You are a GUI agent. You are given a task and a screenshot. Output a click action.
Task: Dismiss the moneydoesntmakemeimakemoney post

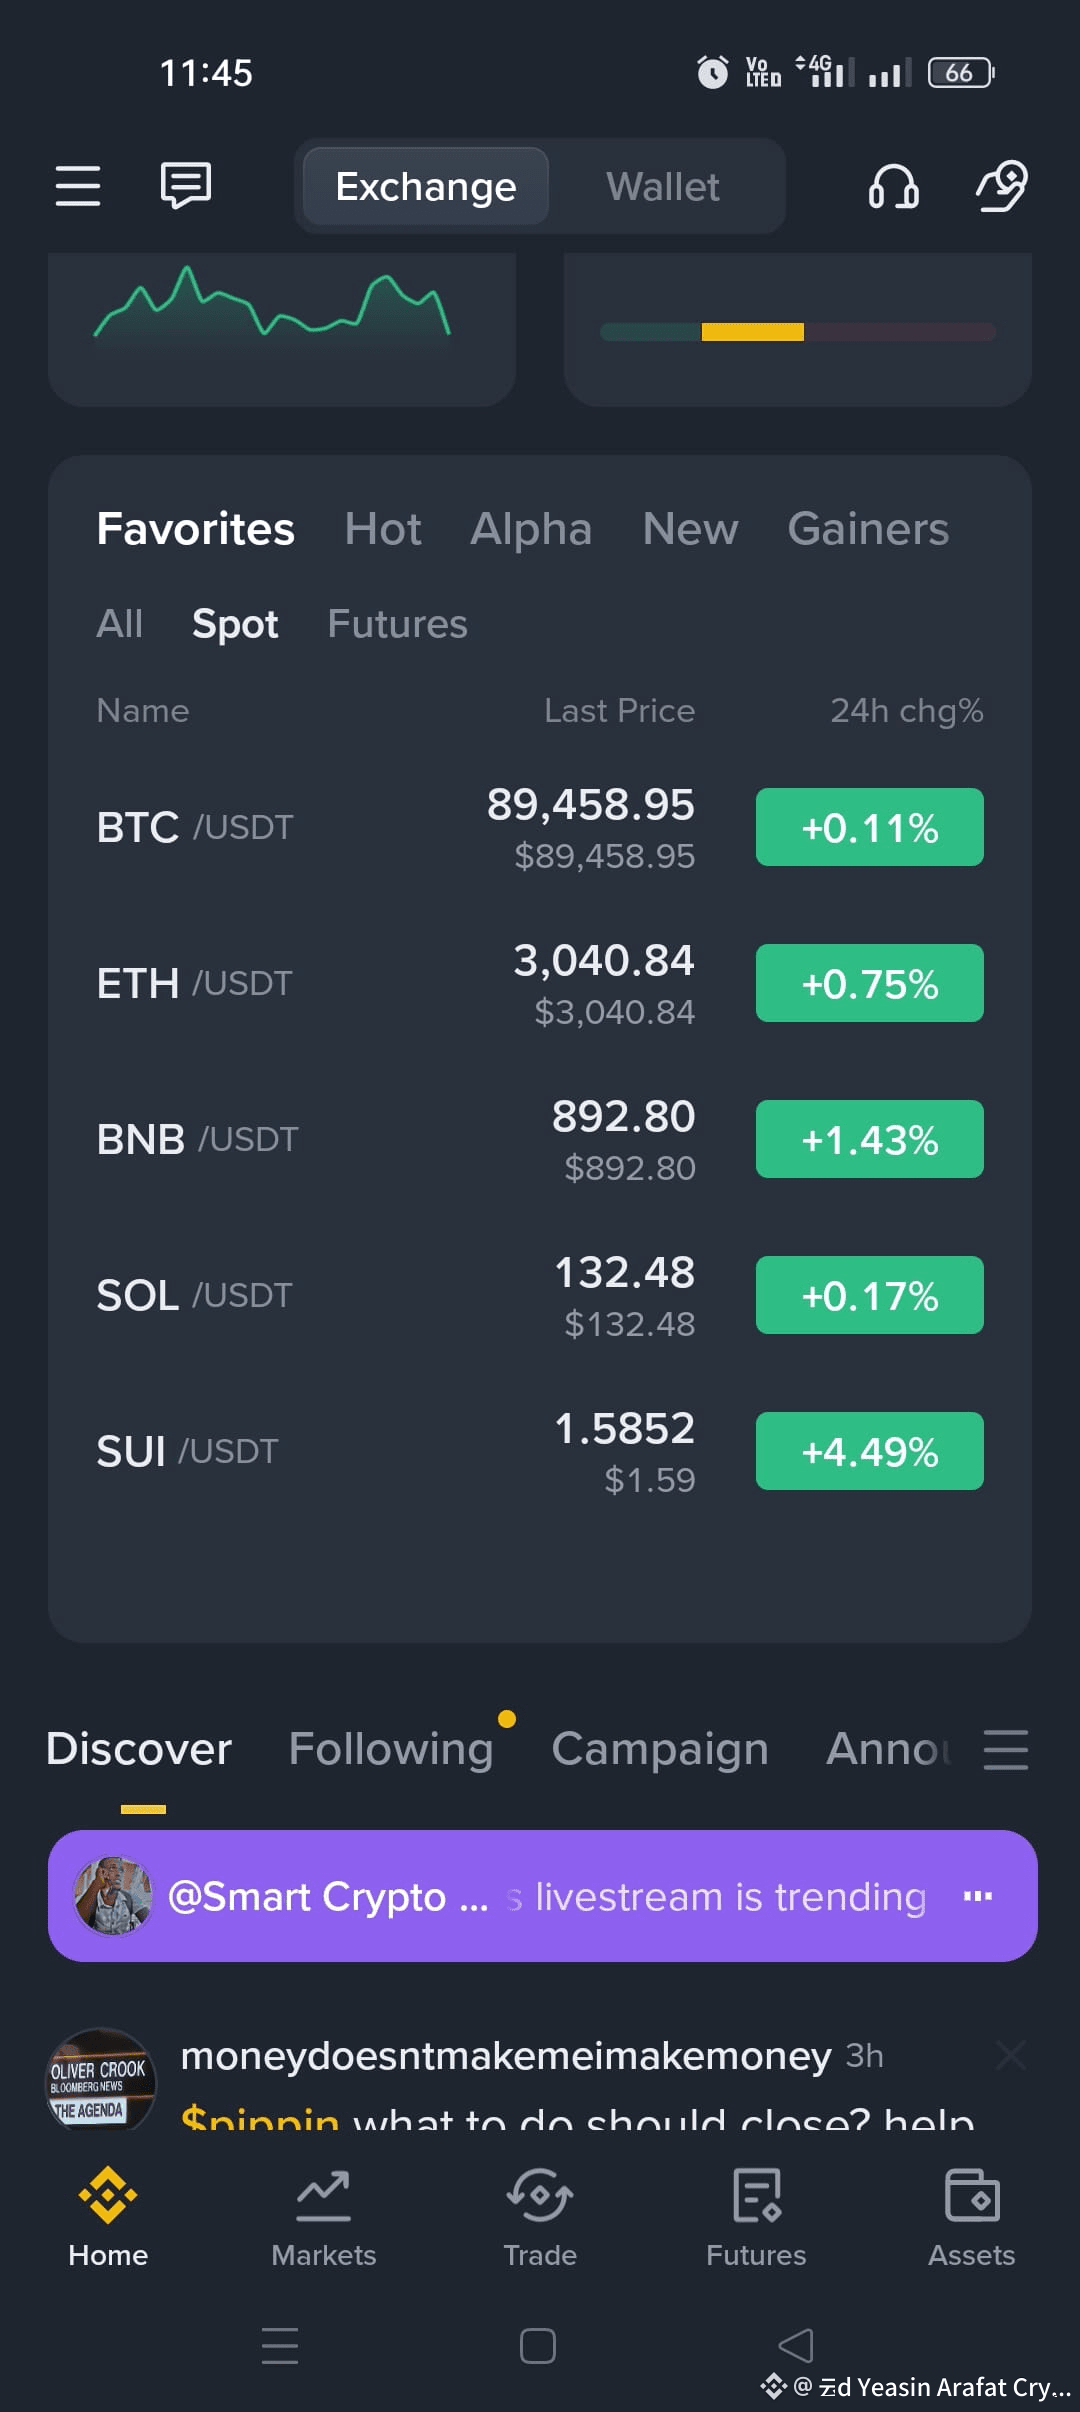(x=1011, y=2056)
